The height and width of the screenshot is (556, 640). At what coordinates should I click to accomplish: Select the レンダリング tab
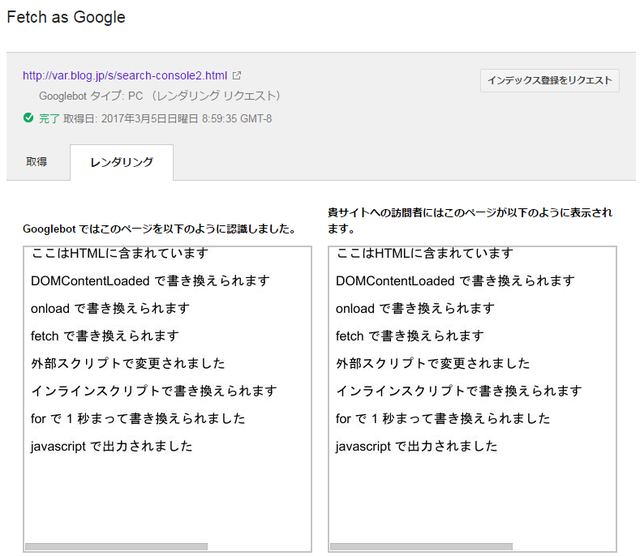tap(122, 162)
